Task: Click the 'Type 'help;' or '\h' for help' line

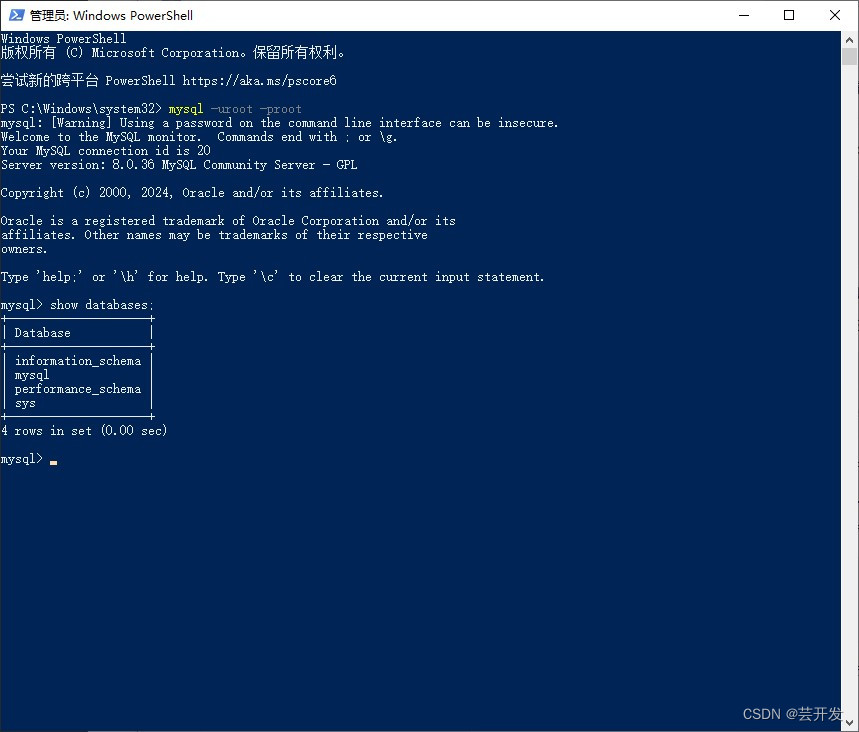Action: coord(272,277)
